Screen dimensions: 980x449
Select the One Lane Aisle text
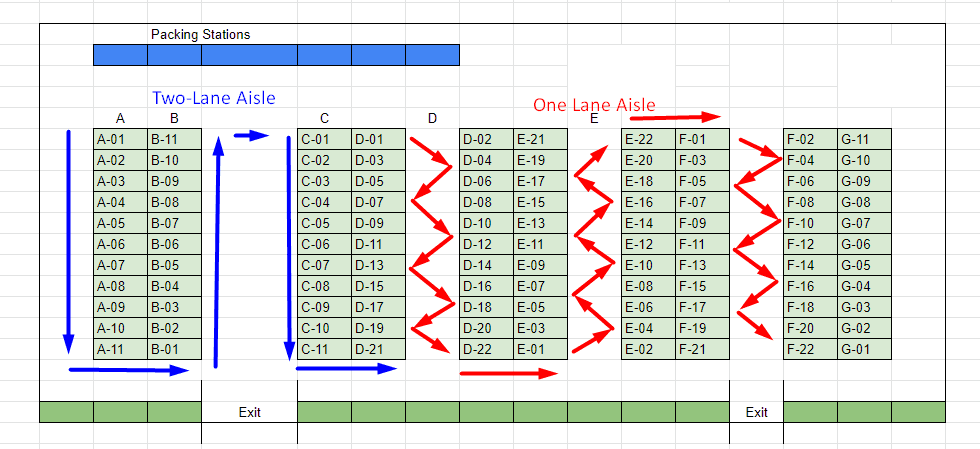point(594,104)
